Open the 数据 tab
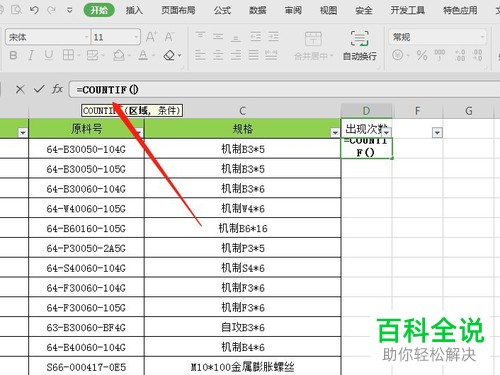This screenshot has height=375, width=500. [x=258, y=10]
